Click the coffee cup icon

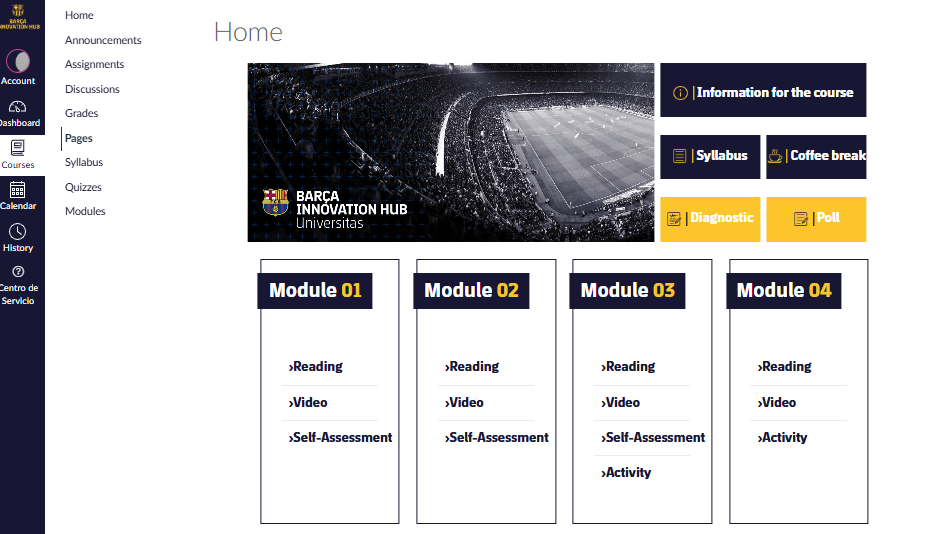pos(775,156)
